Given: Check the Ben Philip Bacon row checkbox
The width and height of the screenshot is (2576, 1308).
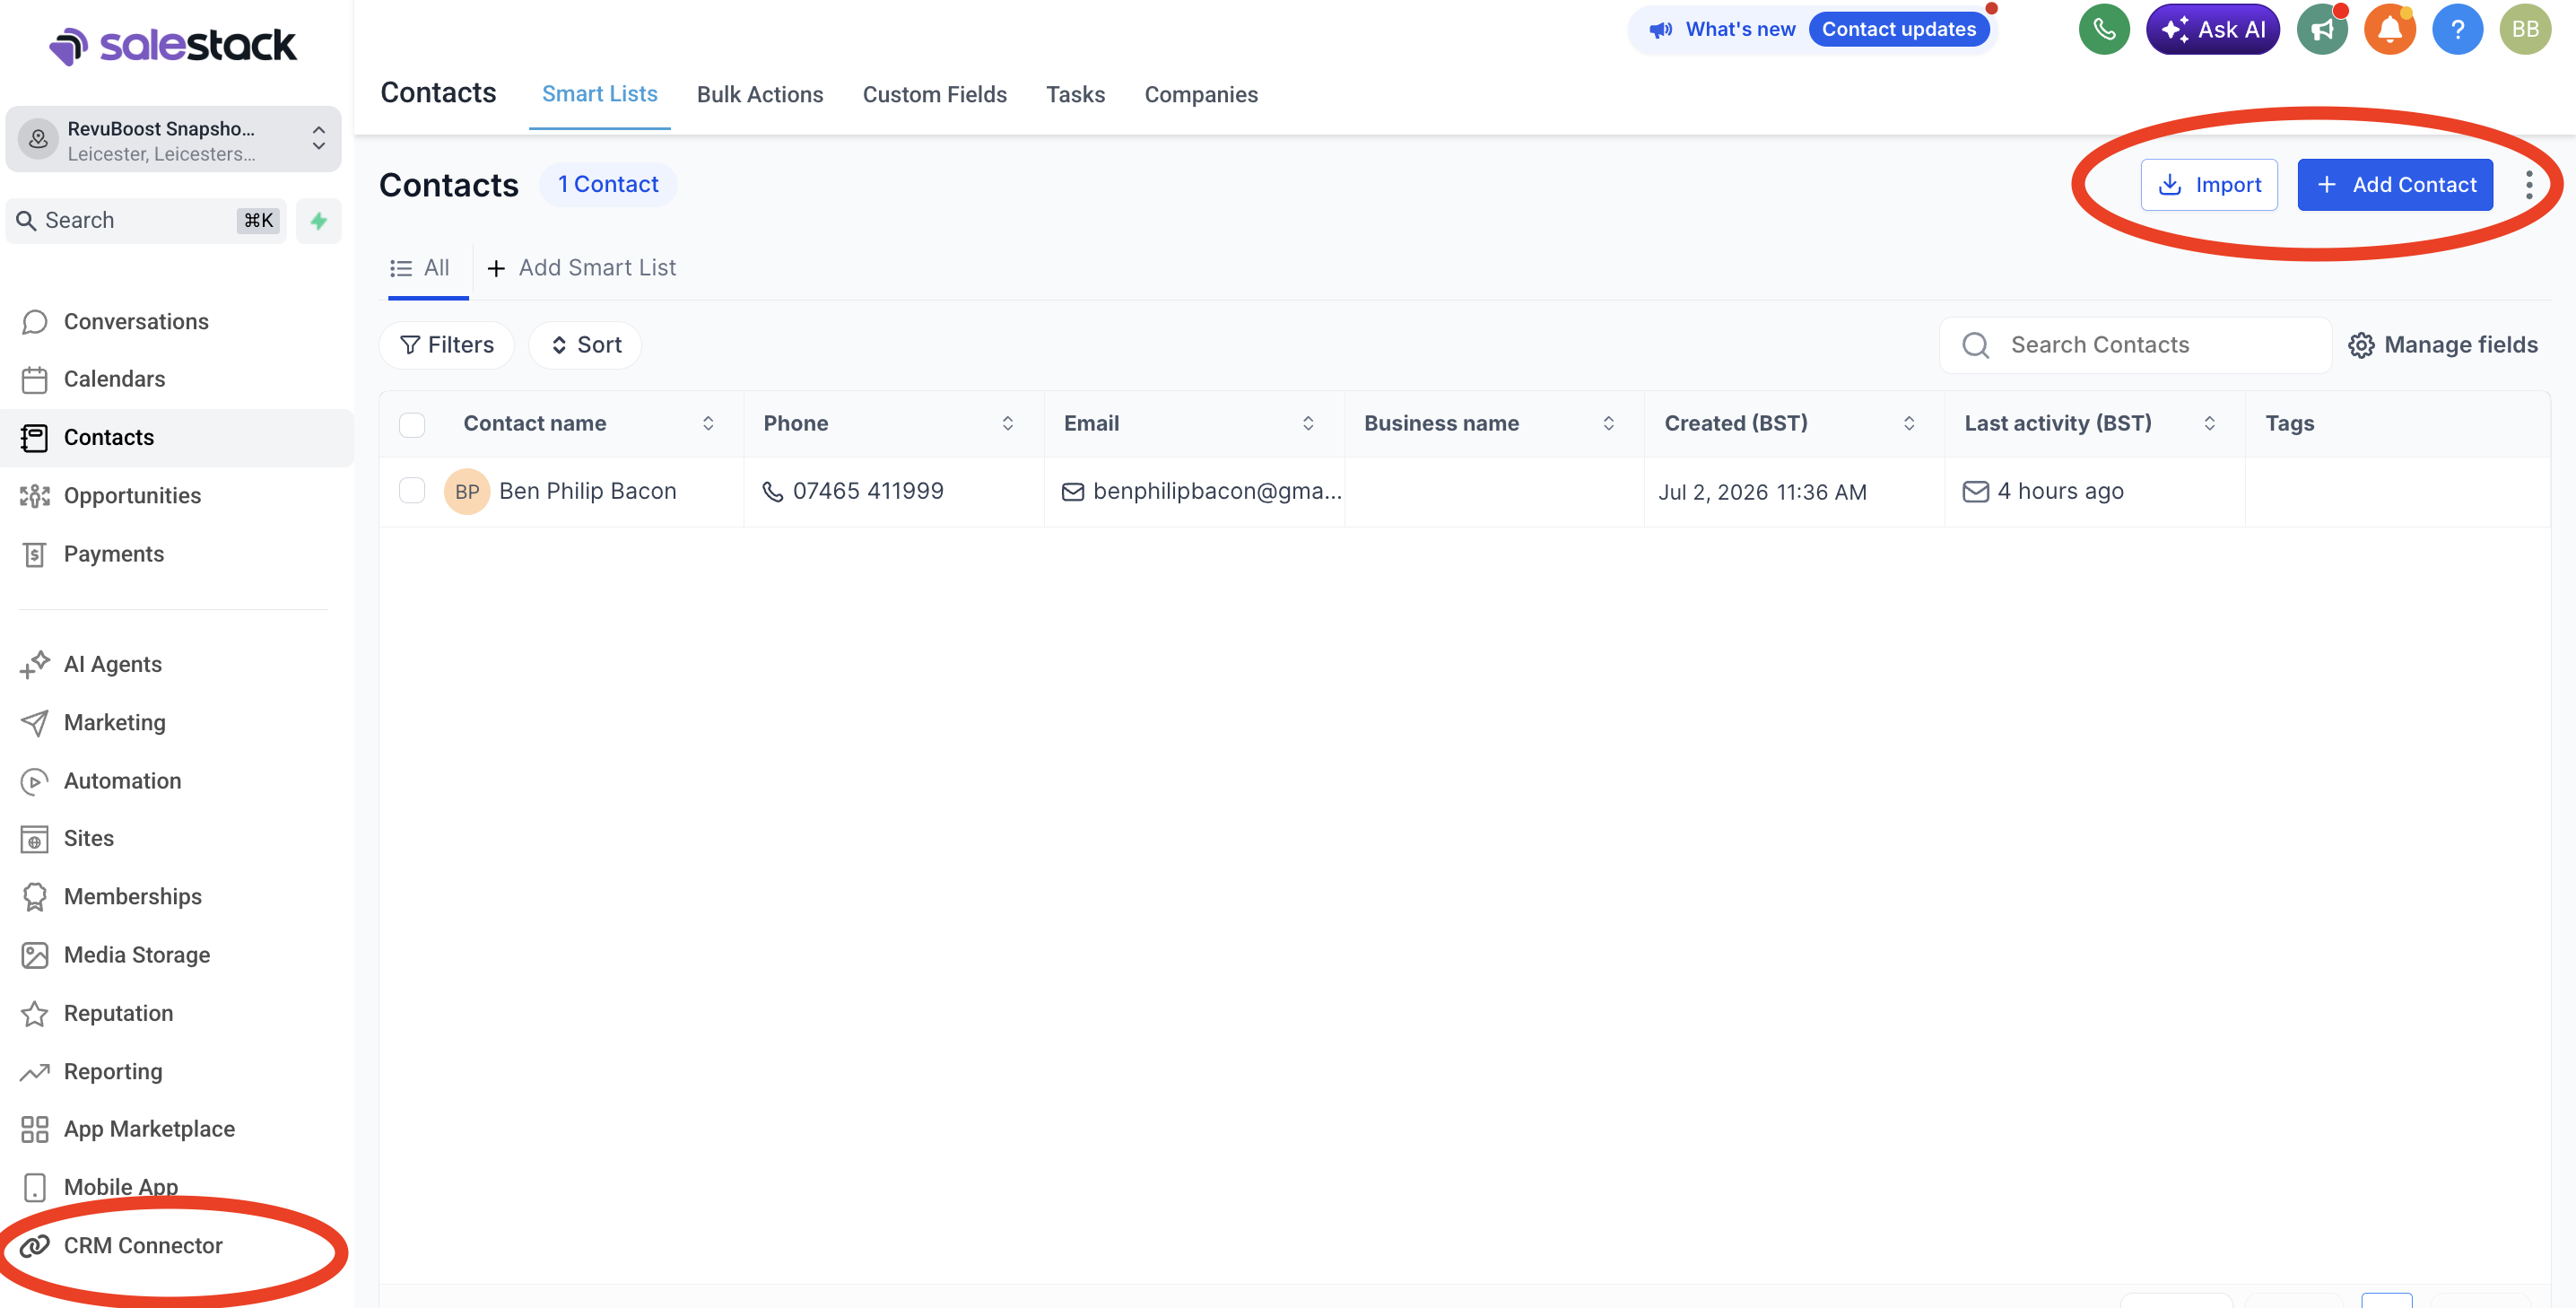Looking at the screenshot, I should 412,491.
